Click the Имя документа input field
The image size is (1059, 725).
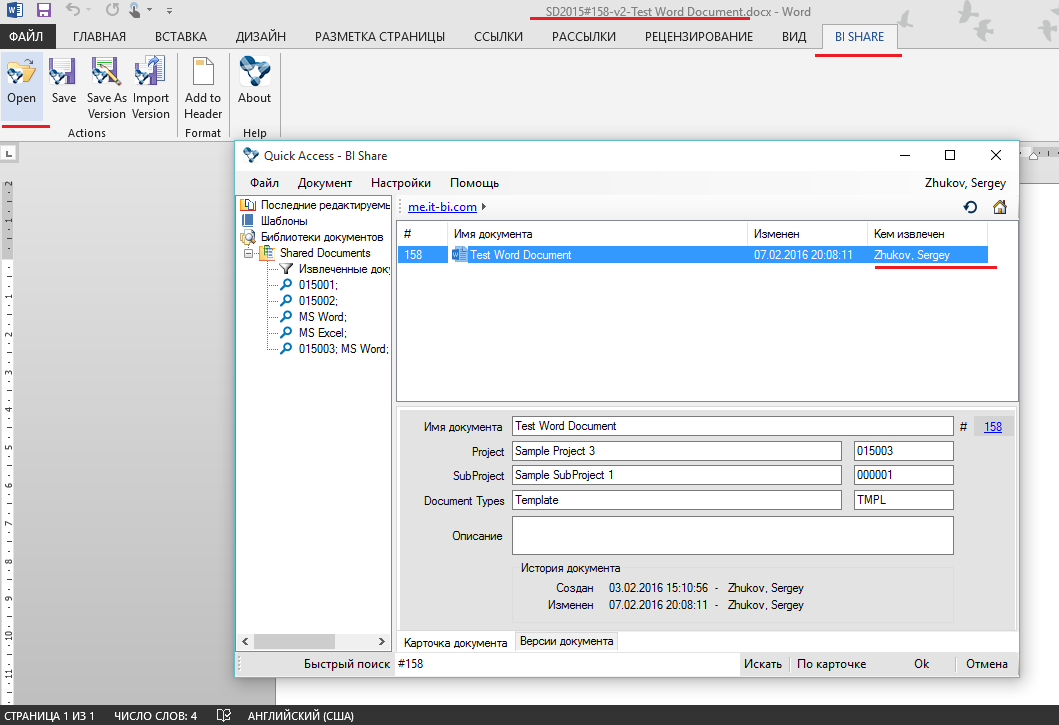point(733,426)
